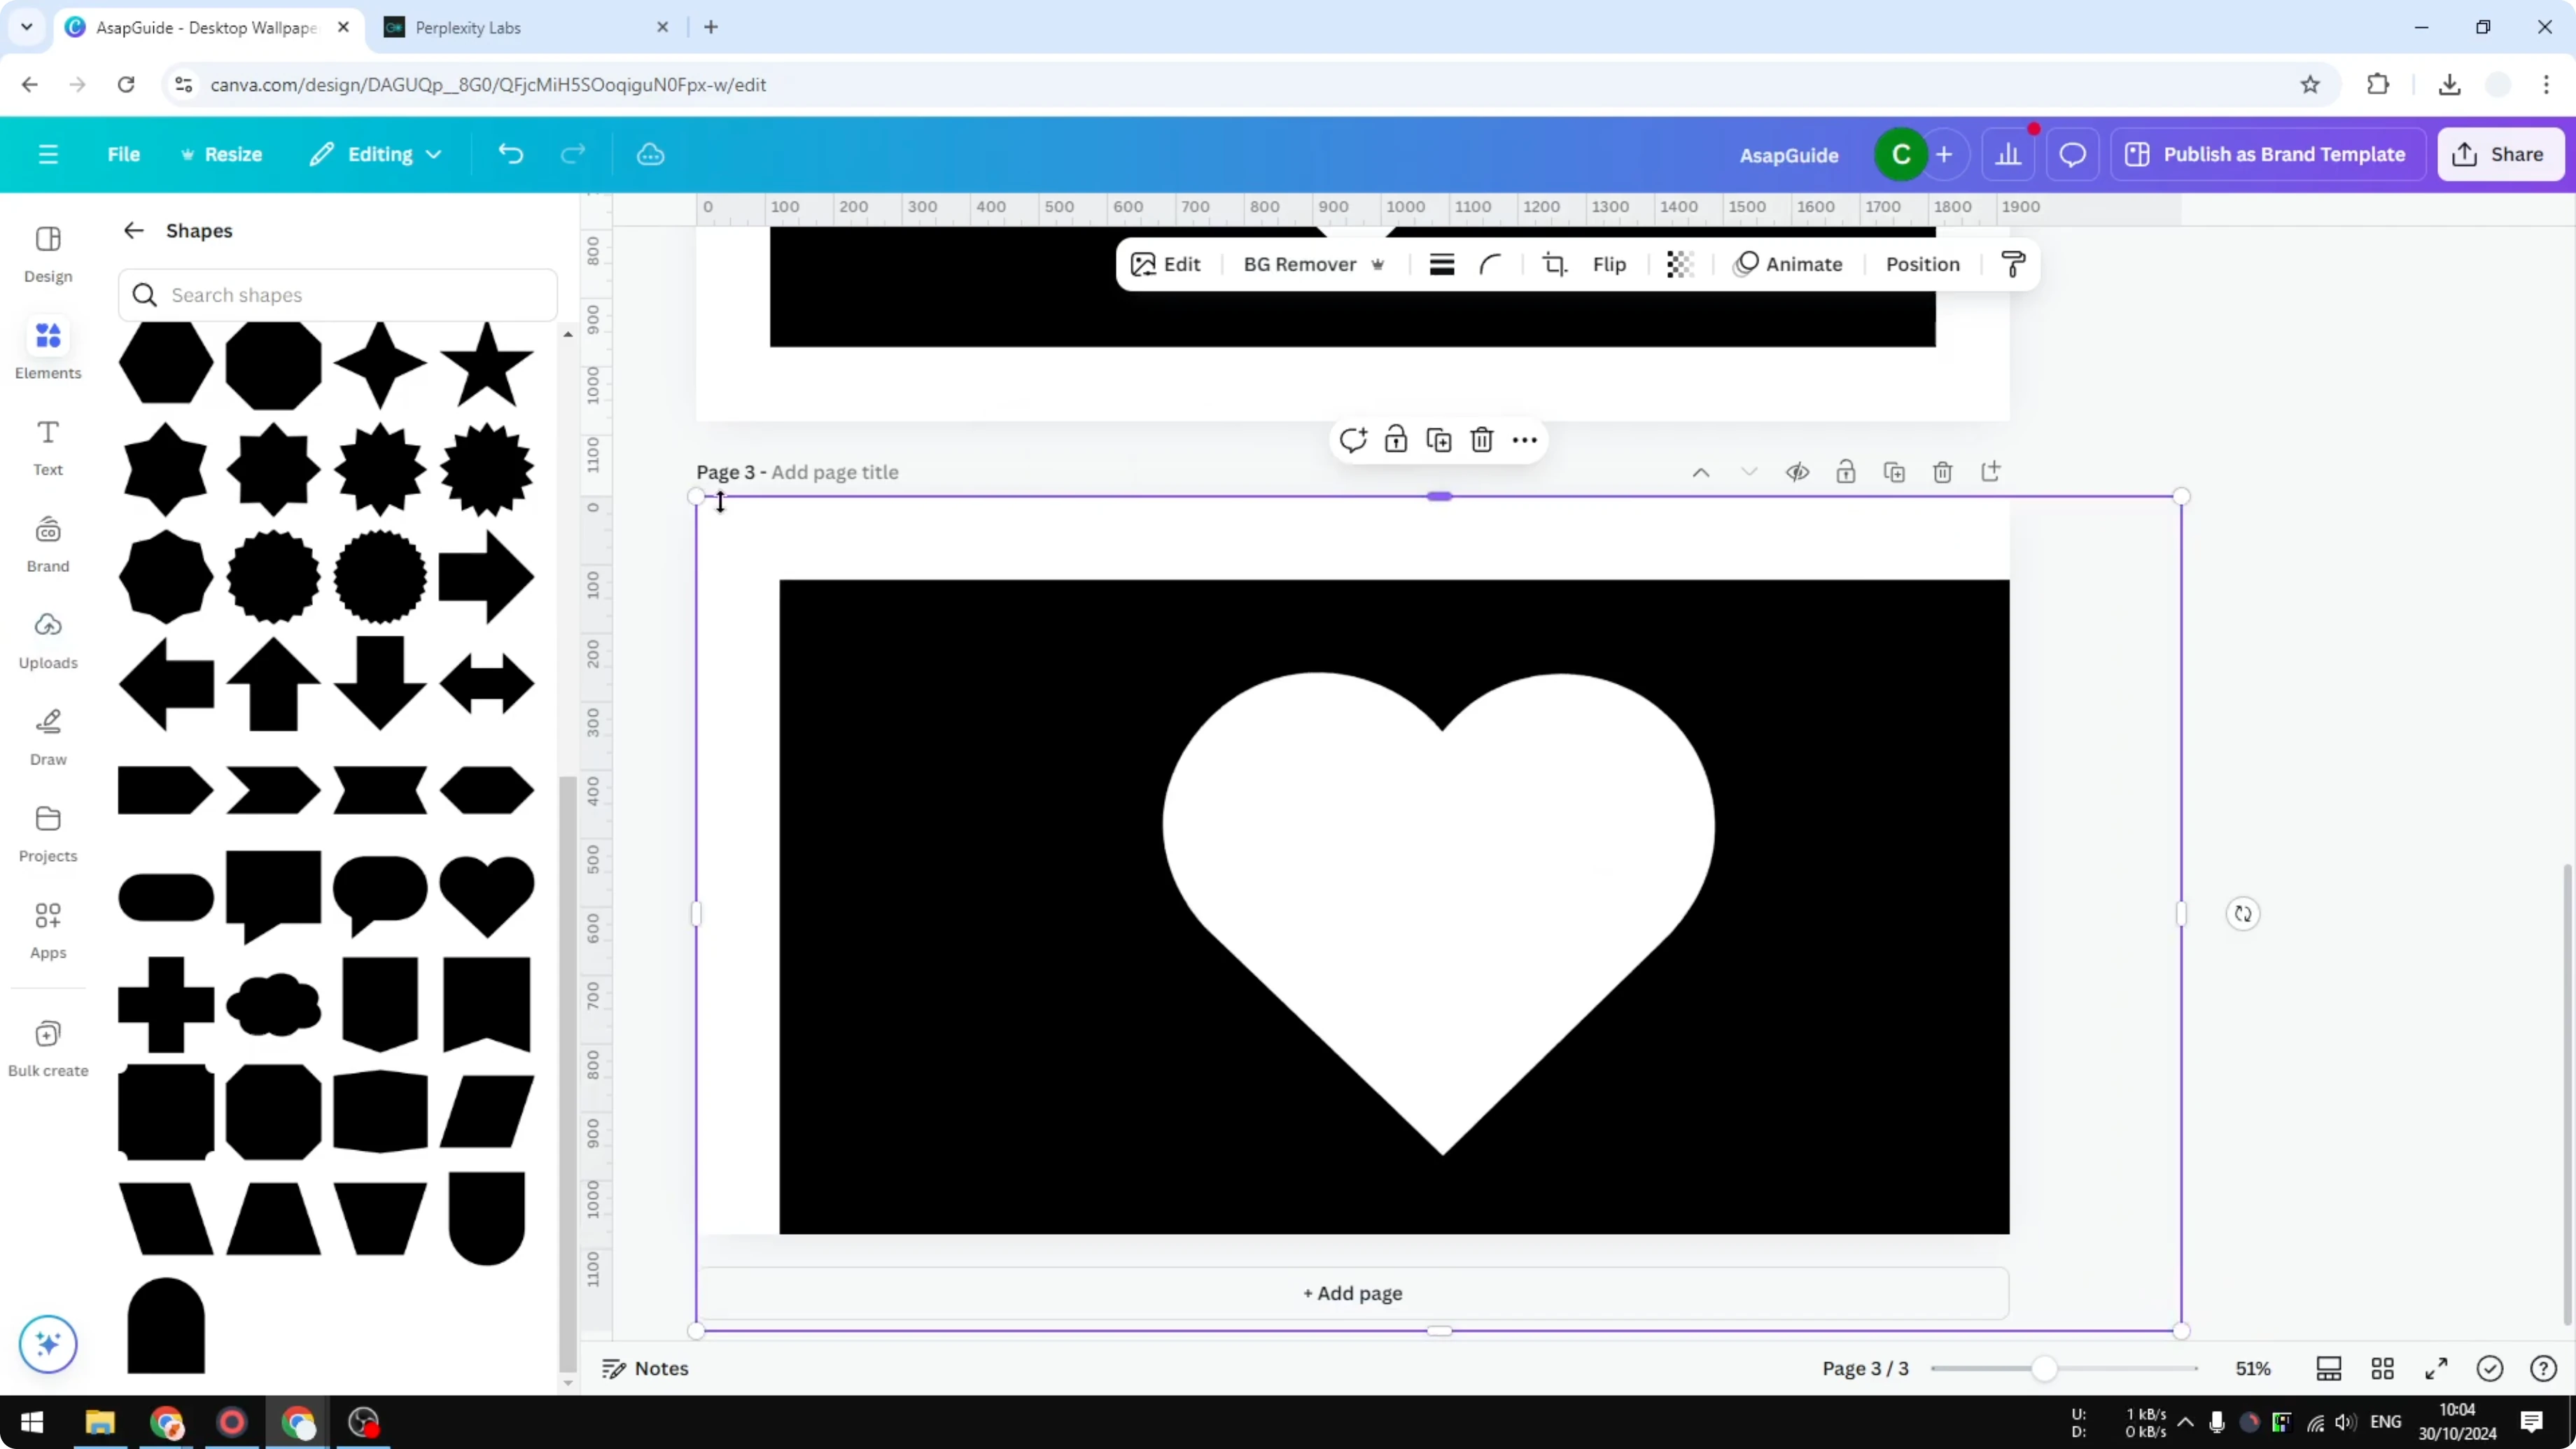The image size is (2576, 1449).
Task: Hide page 3 with the eye icon
Action: 1798,471
